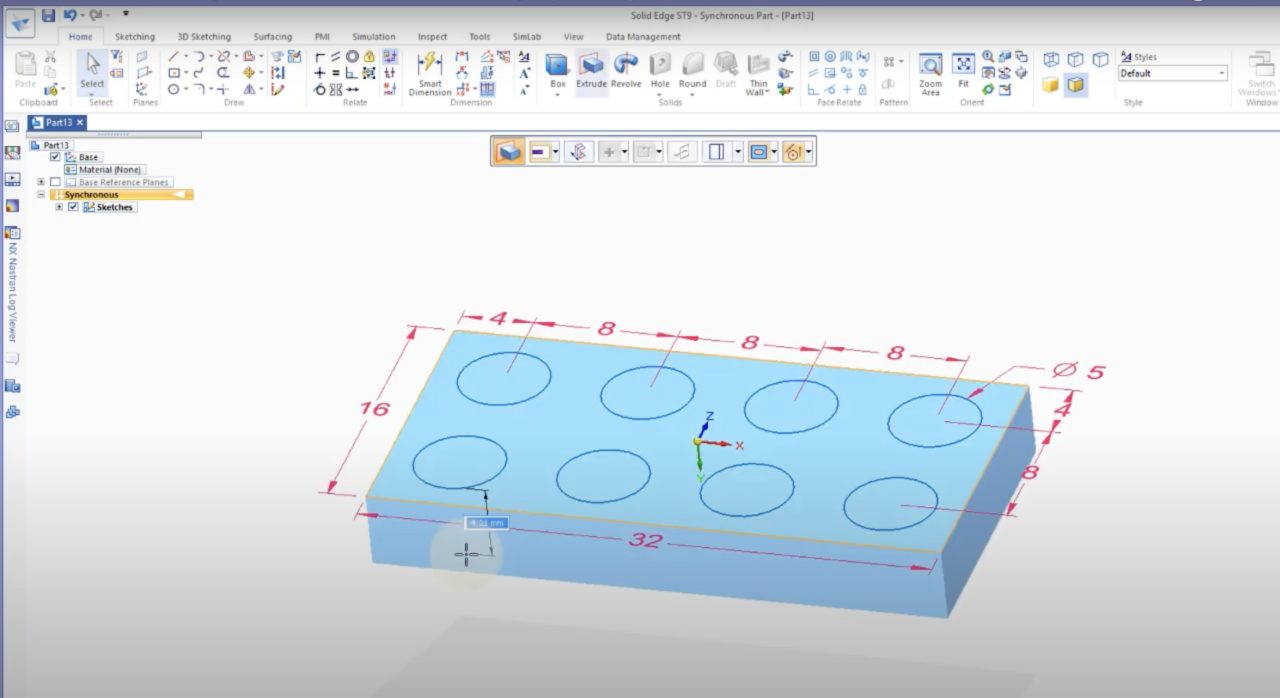Select the Extrude tool in the ribbon
Screen dimensions: 1280x698
(x=591, y=70)
